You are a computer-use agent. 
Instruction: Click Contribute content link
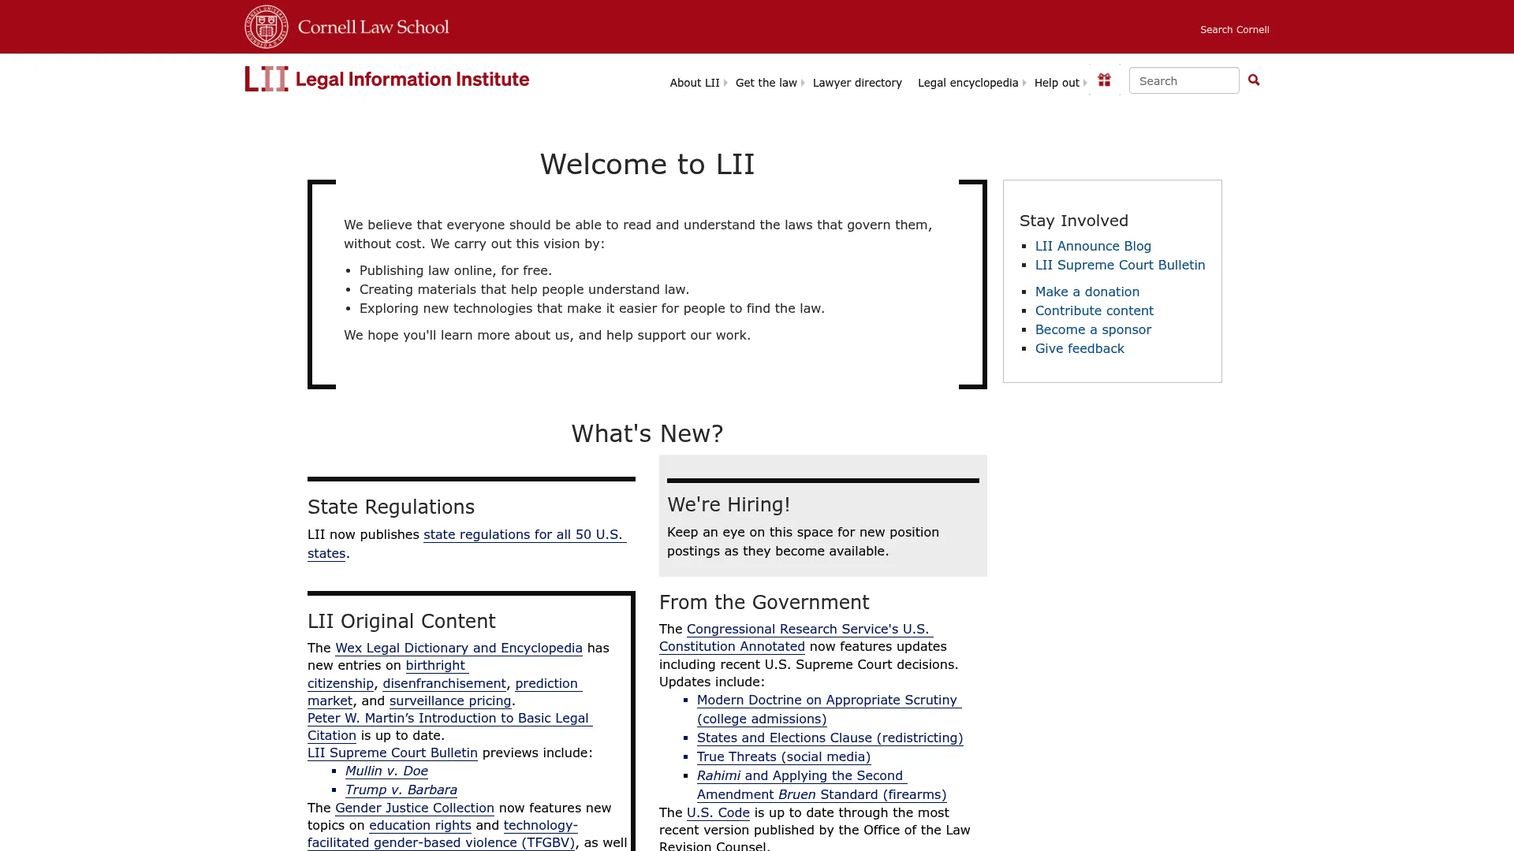1094,311
